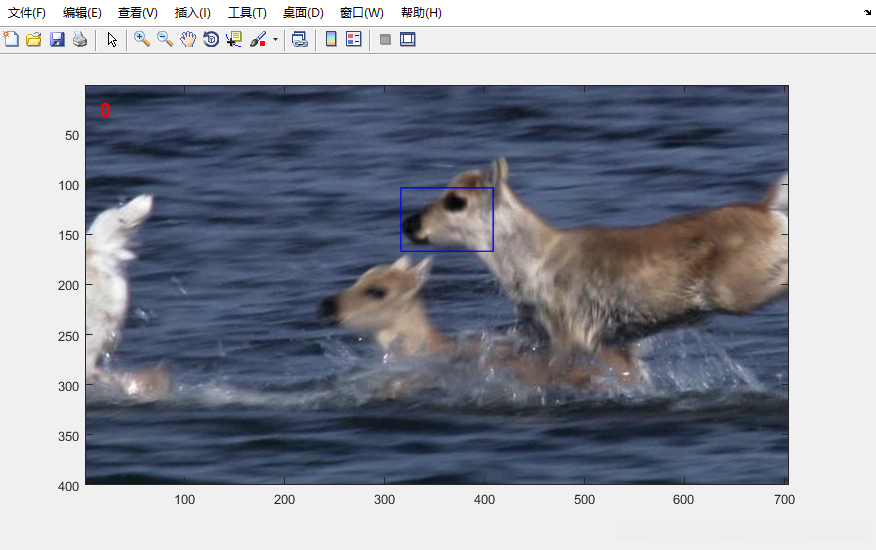Activate the Zoom In magnifier tool
Viewport: 876px width, 550px height.
click(x=142, y=40)
